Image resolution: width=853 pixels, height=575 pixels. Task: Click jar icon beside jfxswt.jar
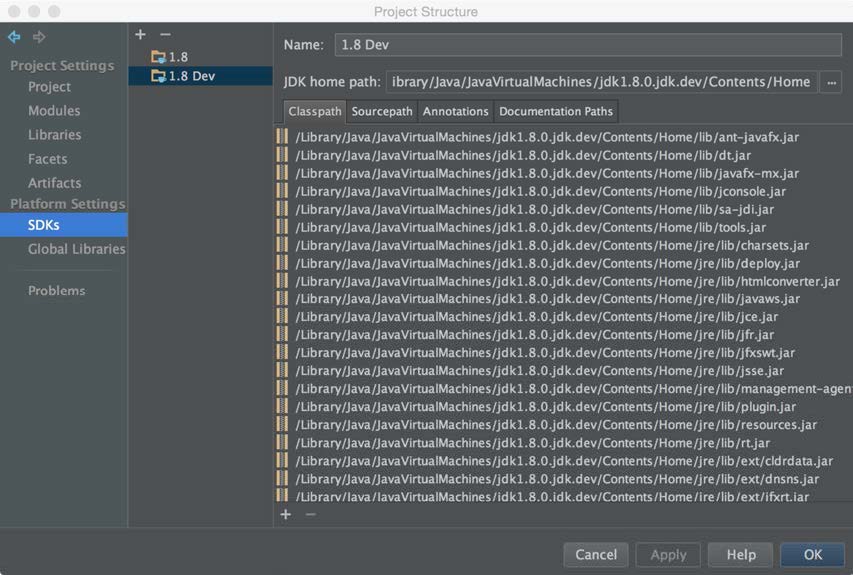[282, 352]
